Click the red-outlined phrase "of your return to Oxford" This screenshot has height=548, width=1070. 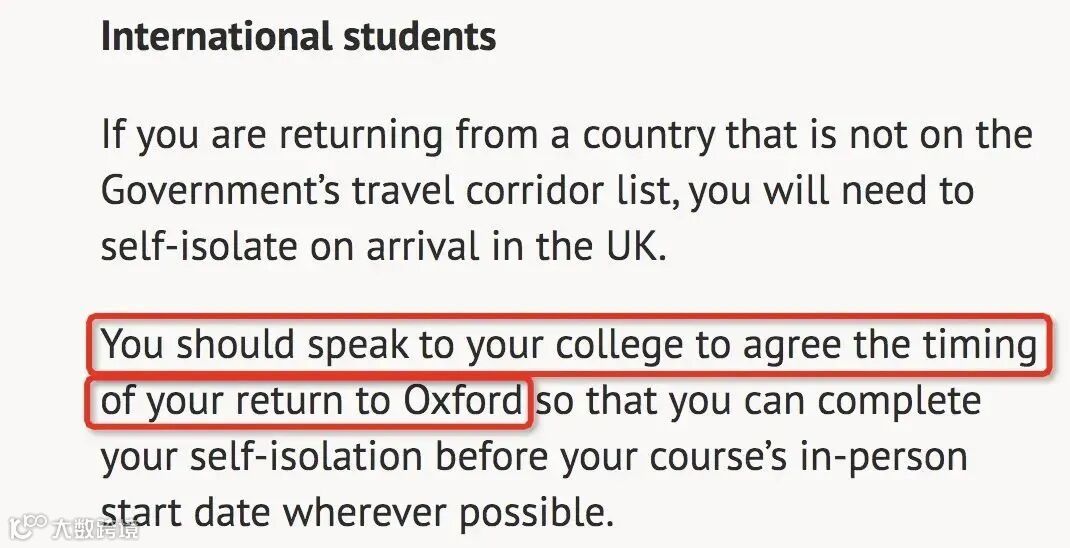pyautogui.click(x=311, y=401)
